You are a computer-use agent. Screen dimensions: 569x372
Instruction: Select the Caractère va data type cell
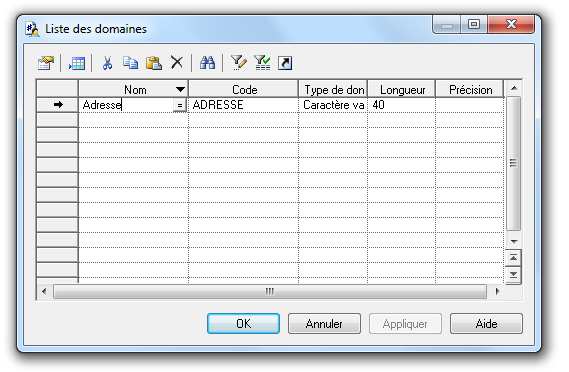(x=333, y=105)
